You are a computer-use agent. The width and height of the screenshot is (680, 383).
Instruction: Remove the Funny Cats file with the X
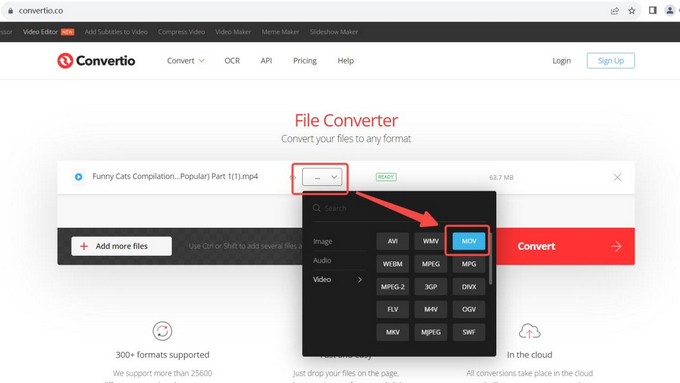click(617, 177)
